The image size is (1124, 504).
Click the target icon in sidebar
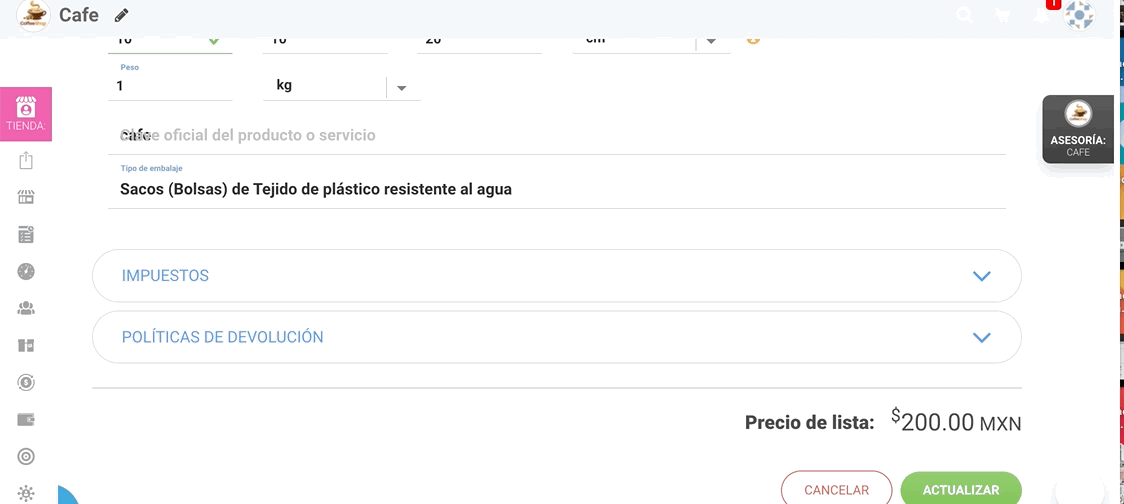(26, 456)
